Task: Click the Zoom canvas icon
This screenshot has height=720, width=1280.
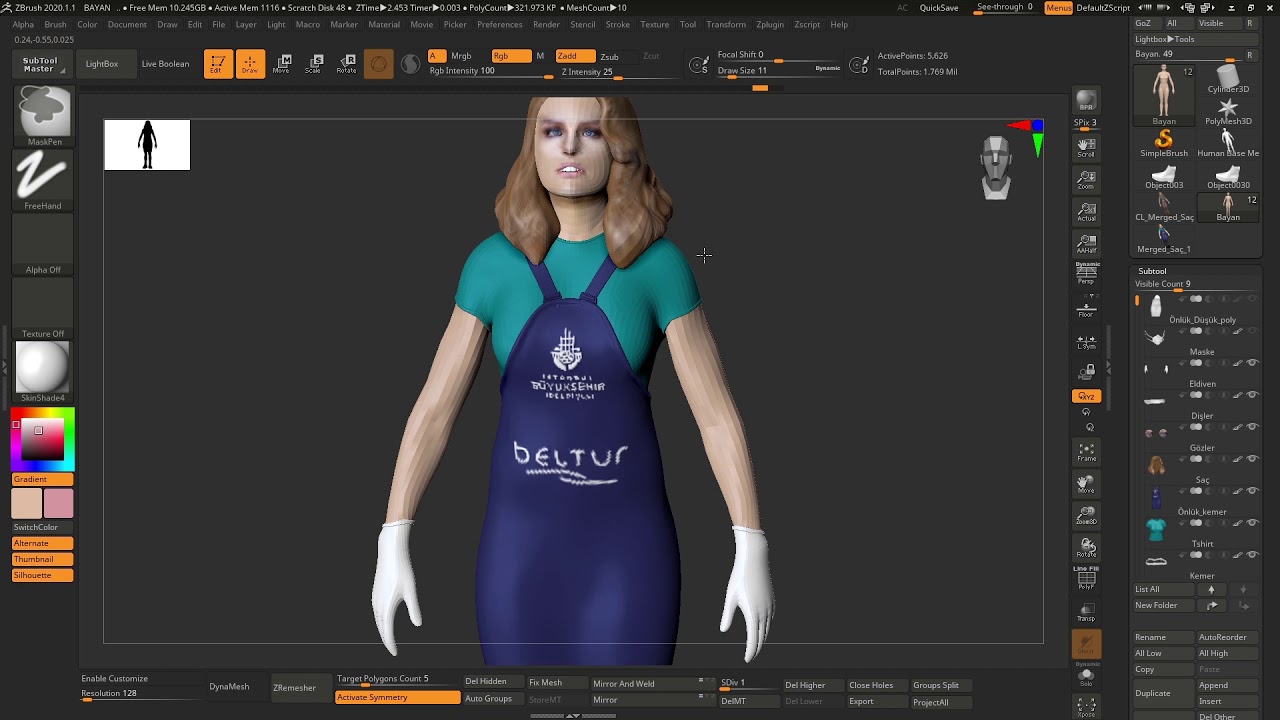Action: point(1086,180)
